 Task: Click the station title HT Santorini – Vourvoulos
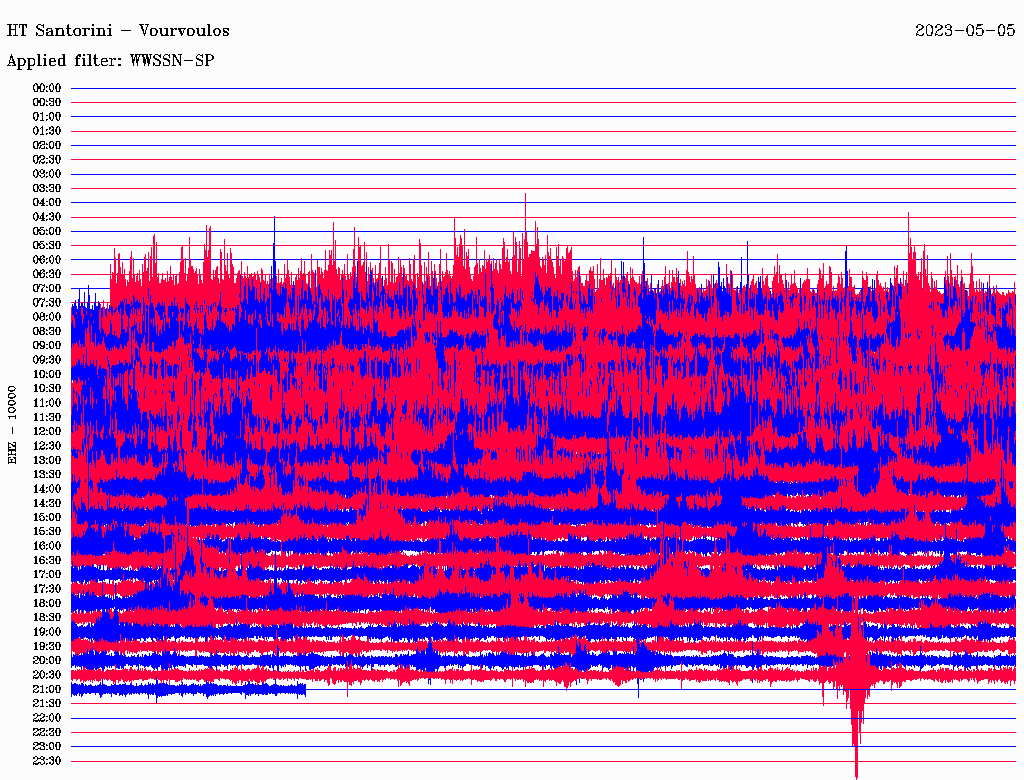(118, 31)
